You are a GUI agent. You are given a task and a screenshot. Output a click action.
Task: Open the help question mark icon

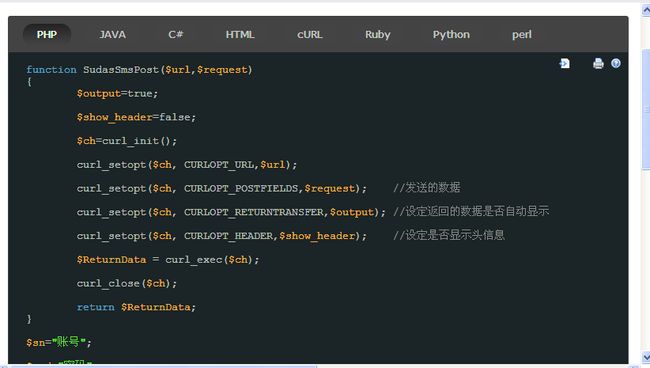[x=616, y=63]
